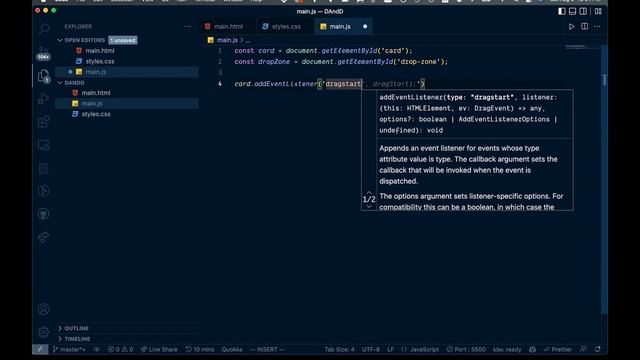Open the Manage gear icon

coord(44,332)
